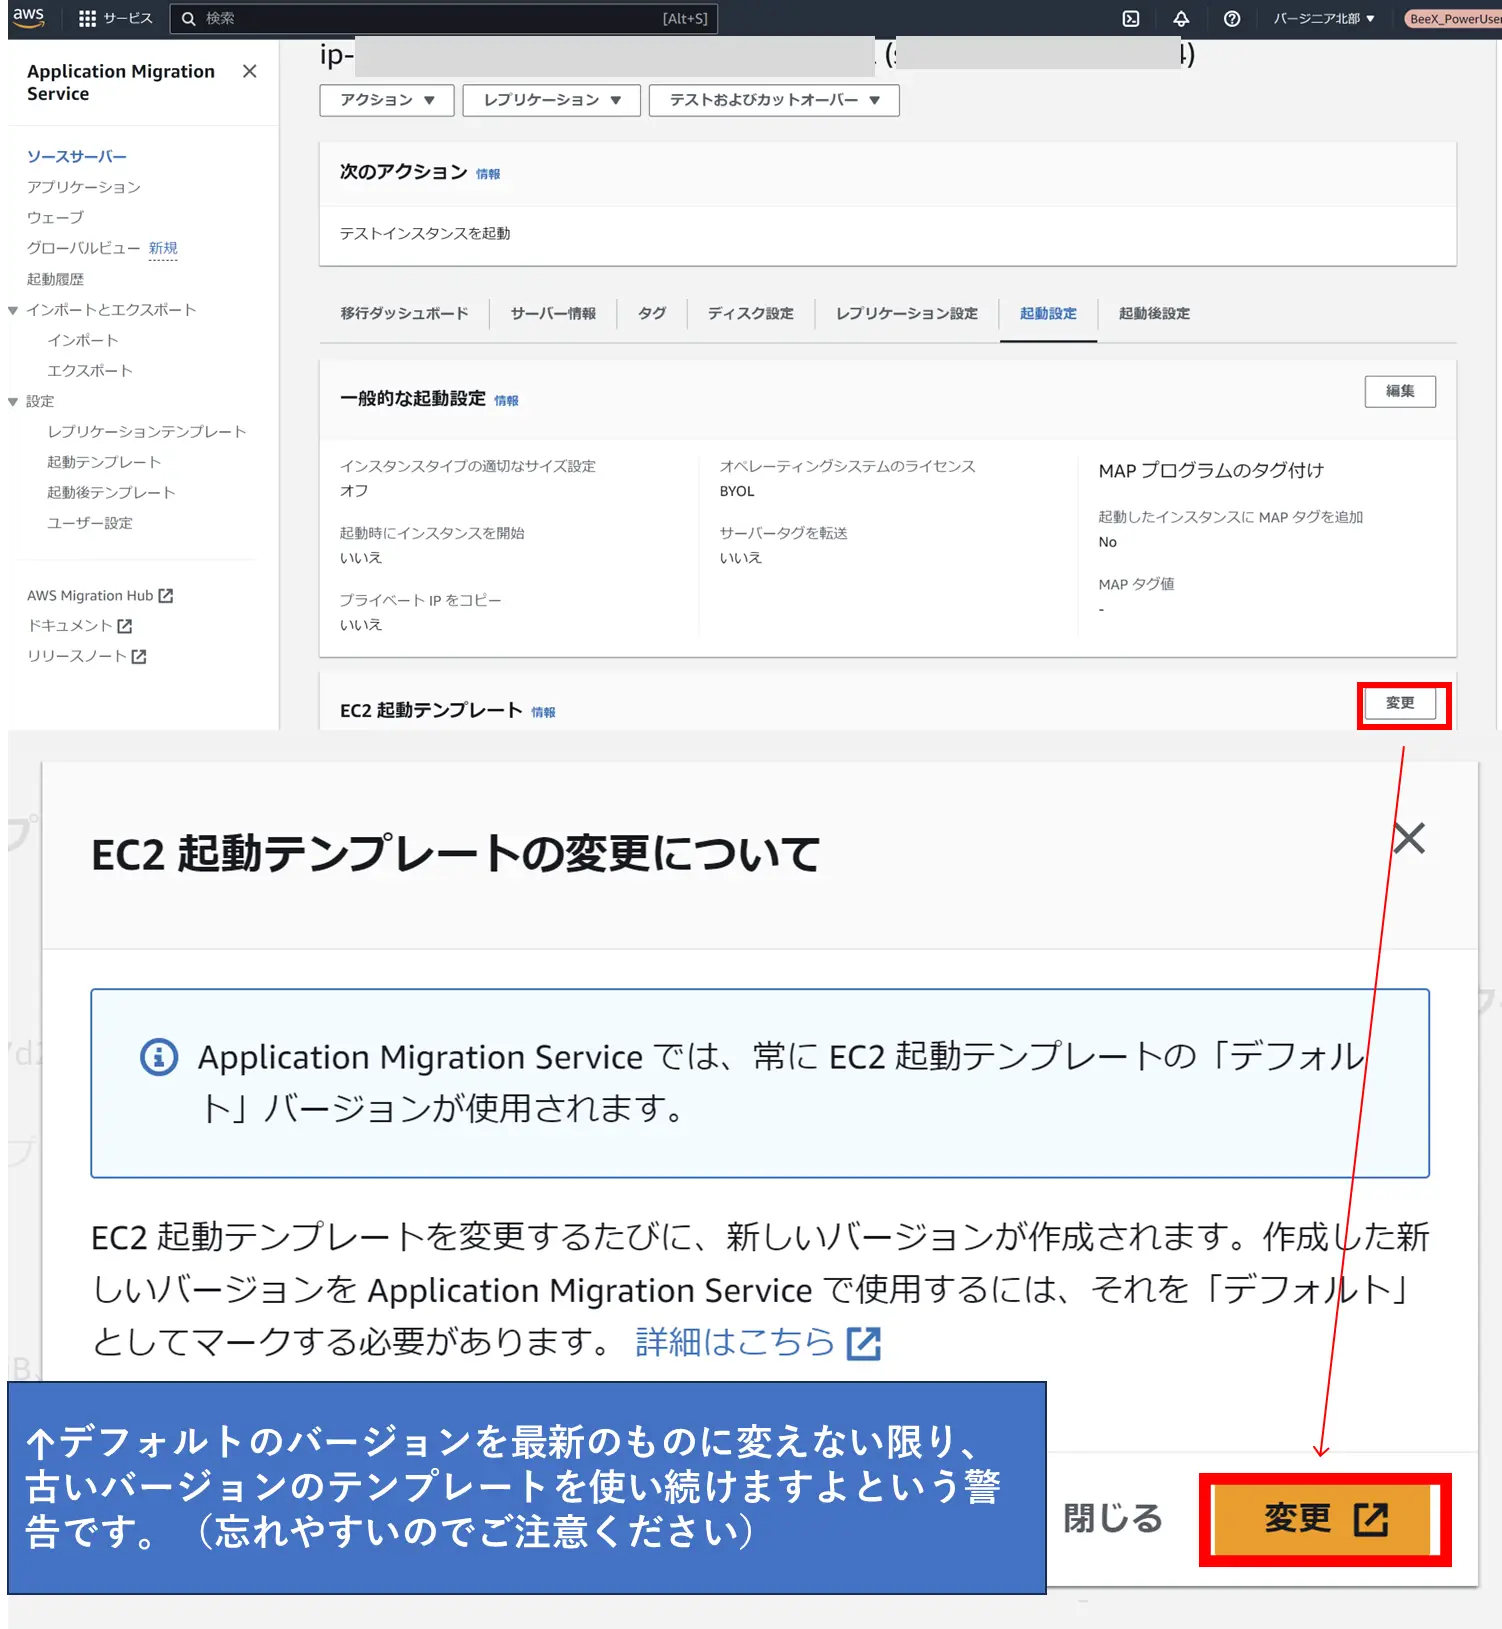Click the info icon in the dialog alert
1502x1629 pixels.
(159, 1056)
